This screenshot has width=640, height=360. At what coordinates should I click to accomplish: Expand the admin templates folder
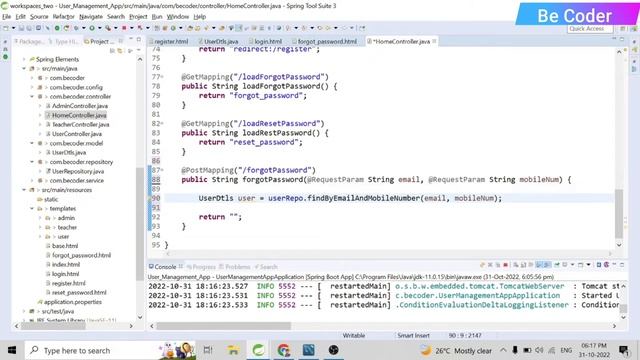[40, 218]
